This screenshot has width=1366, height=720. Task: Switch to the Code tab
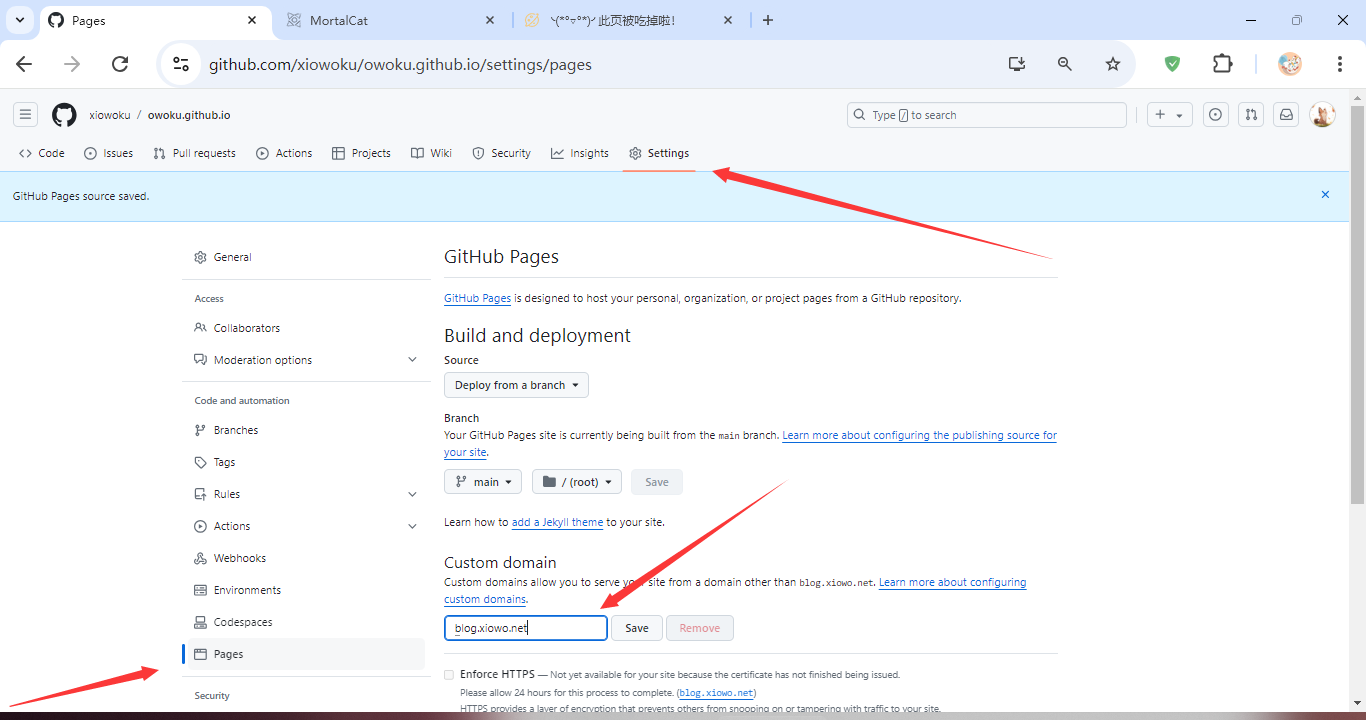pyautogui.click(x=42, y=153)
